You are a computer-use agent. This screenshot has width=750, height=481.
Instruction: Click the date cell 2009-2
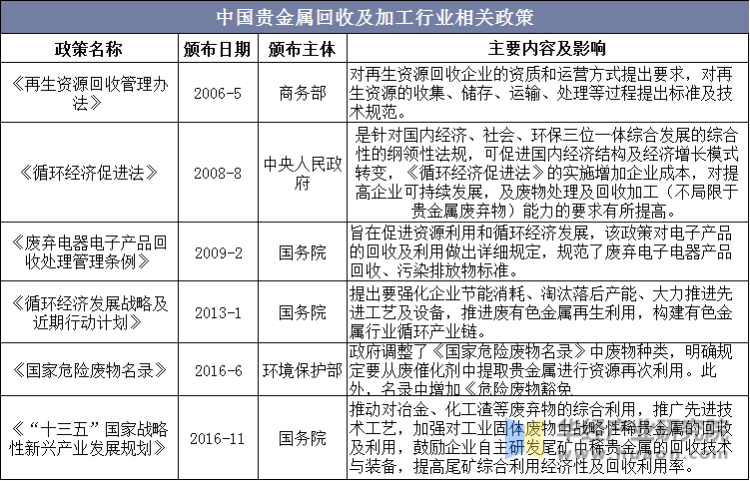pos(218,252)
